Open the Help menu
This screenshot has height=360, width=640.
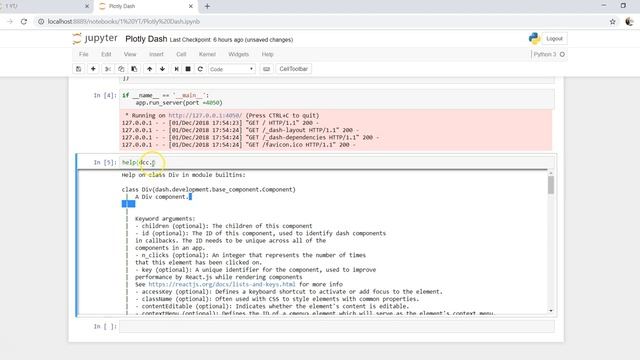coord(267,54)
